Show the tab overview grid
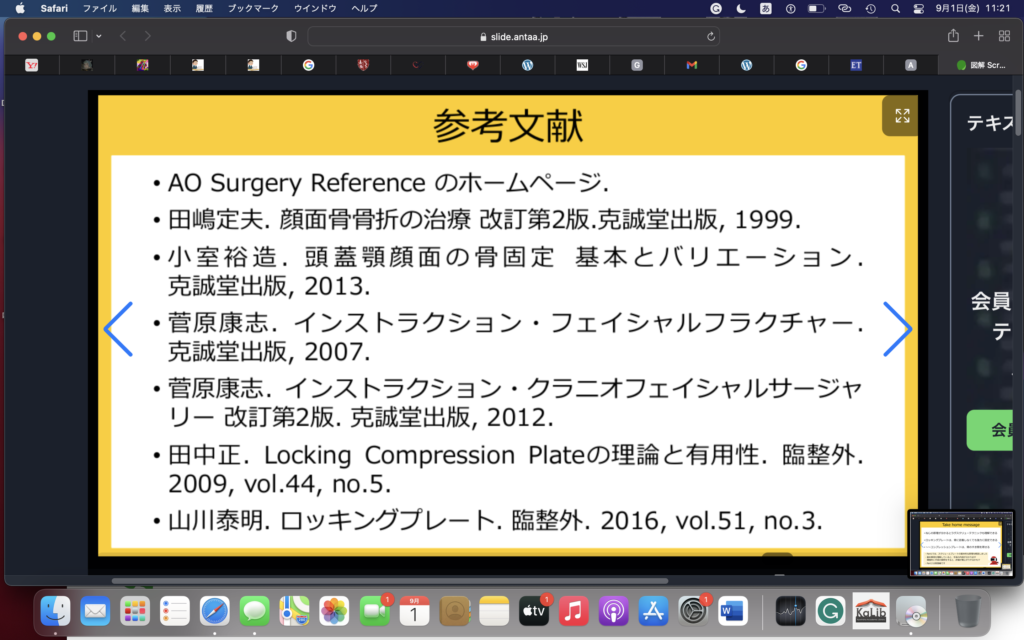The image size is (1024, 640). [1004, 36]
